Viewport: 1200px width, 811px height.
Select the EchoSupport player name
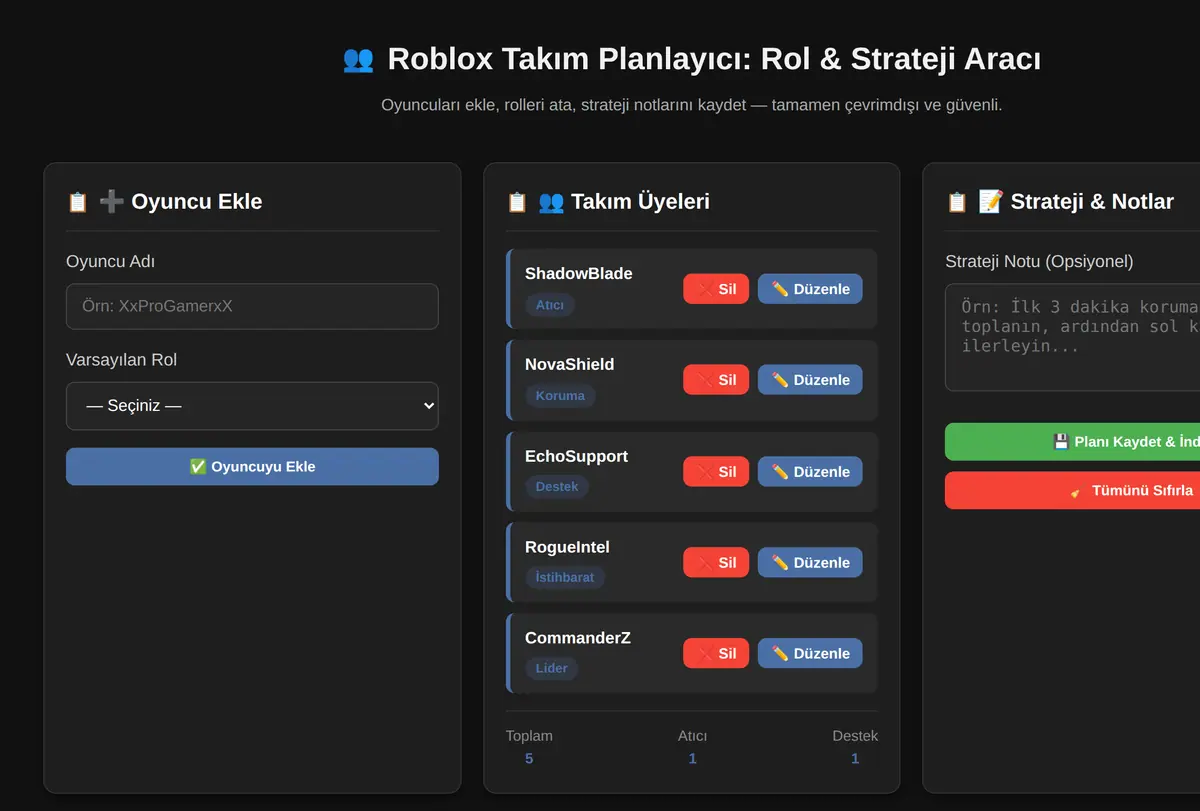click(x=577, y=457)
